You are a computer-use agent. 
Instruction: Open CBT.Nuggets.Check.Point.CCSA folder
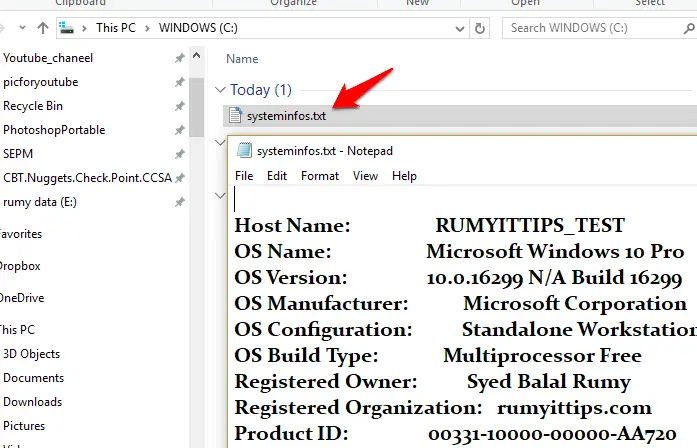[x=87, y=178]
